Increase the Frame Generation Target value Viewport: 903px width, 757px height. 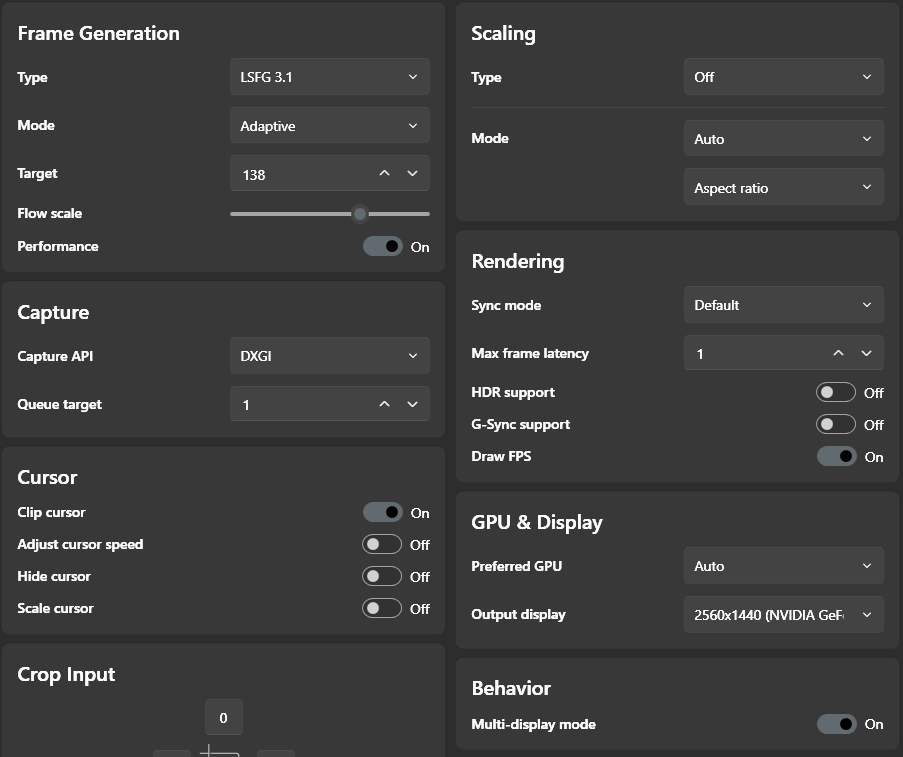coord(385,174)
